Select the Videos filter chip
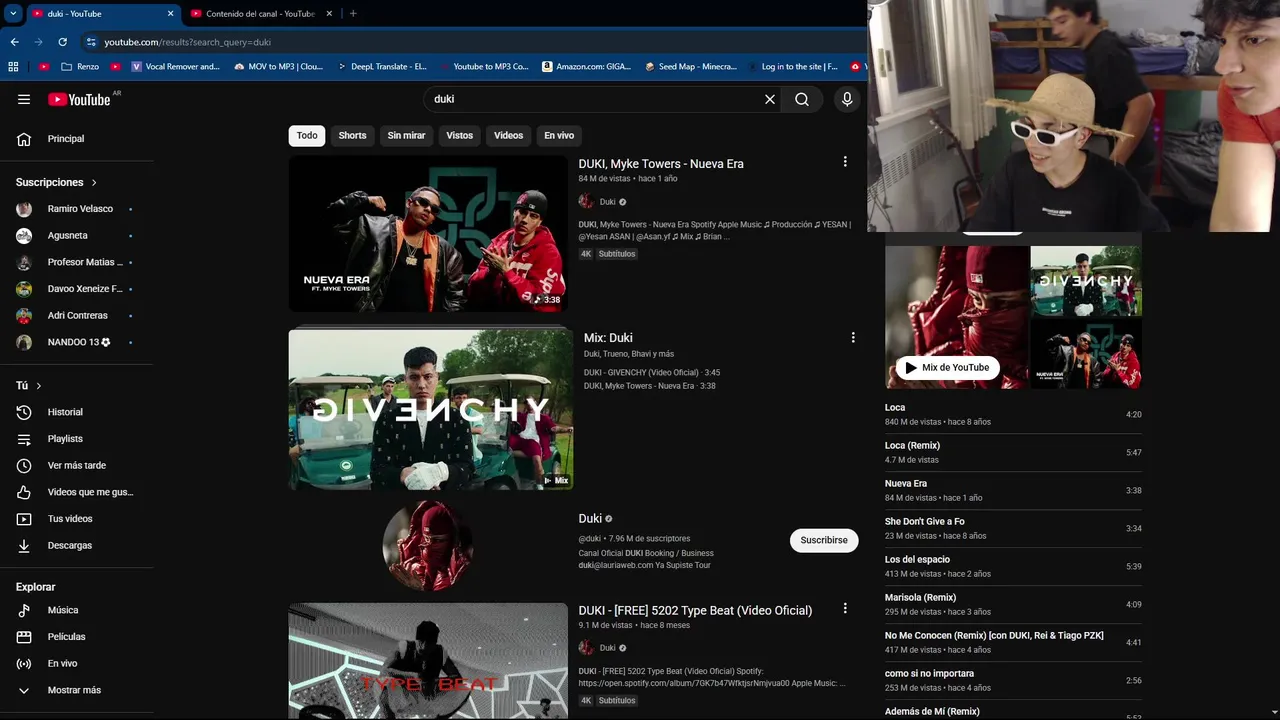The image size is (1280, 720). [508, 135]
